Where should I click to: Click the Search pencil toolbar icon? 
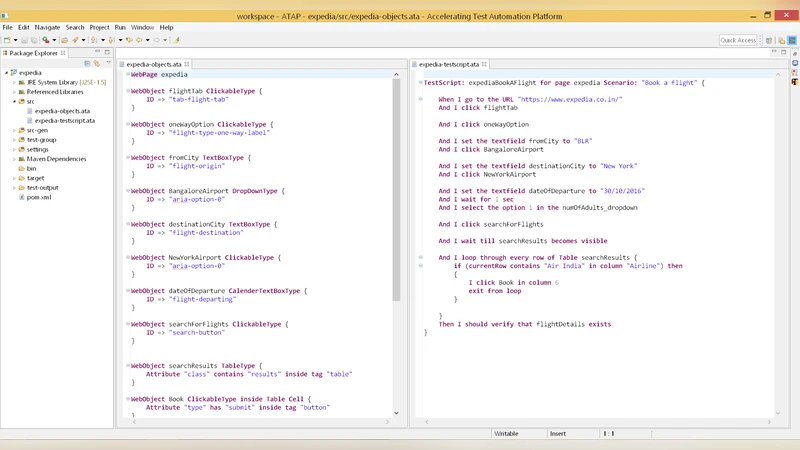point(75,40)
